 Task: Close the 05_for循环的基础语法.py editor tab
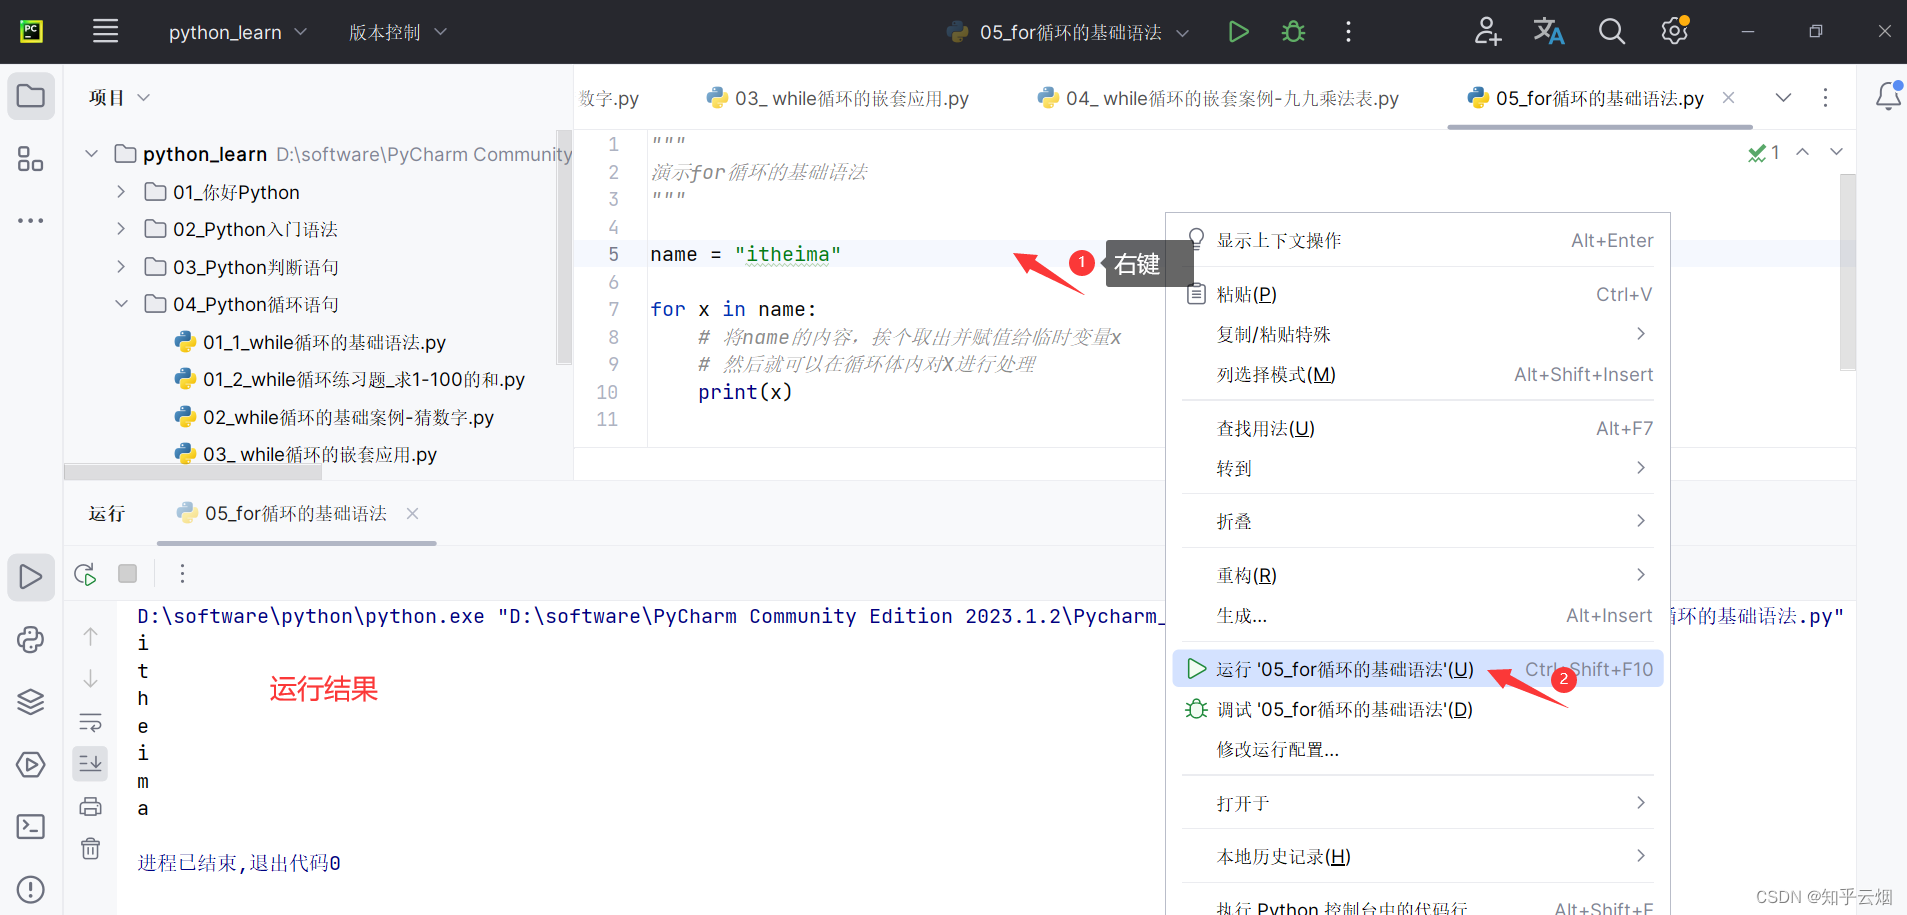coord(1728,98)
